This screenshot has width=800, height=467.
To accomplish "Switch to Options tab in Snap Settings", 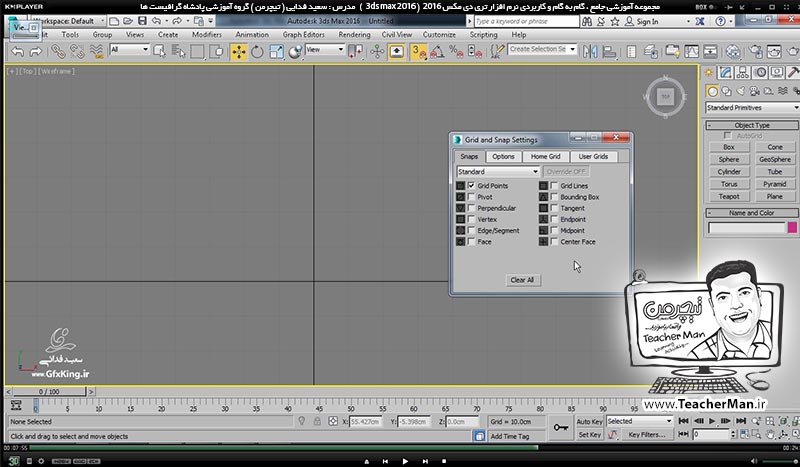I will (503, 157).
